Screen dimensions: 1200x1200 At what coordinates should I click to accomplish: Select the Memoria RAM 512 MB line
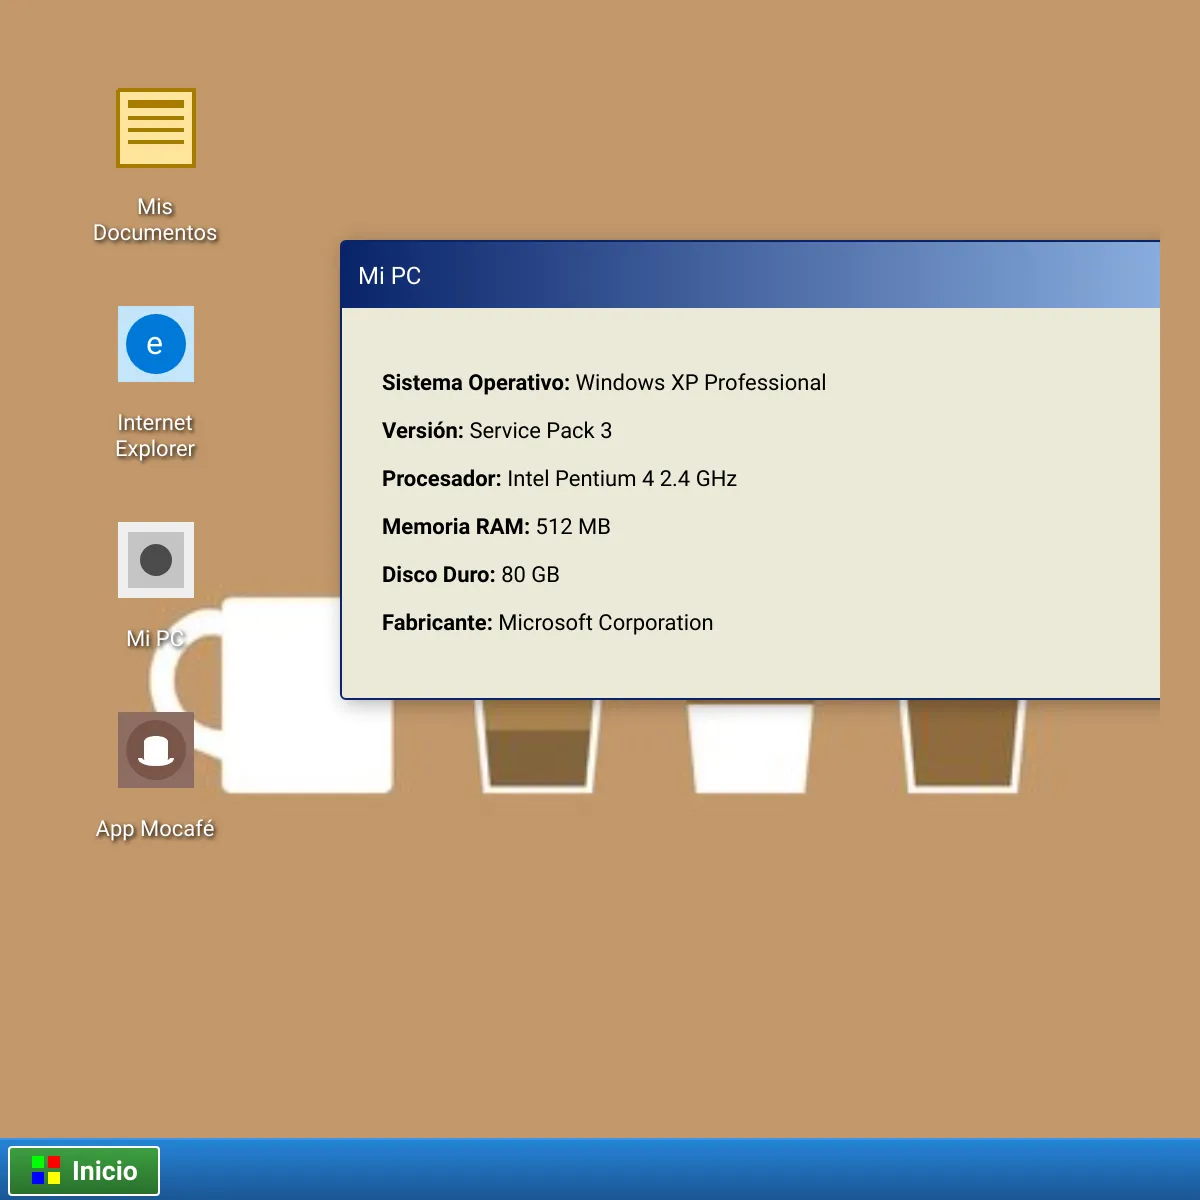coord(496,527)
